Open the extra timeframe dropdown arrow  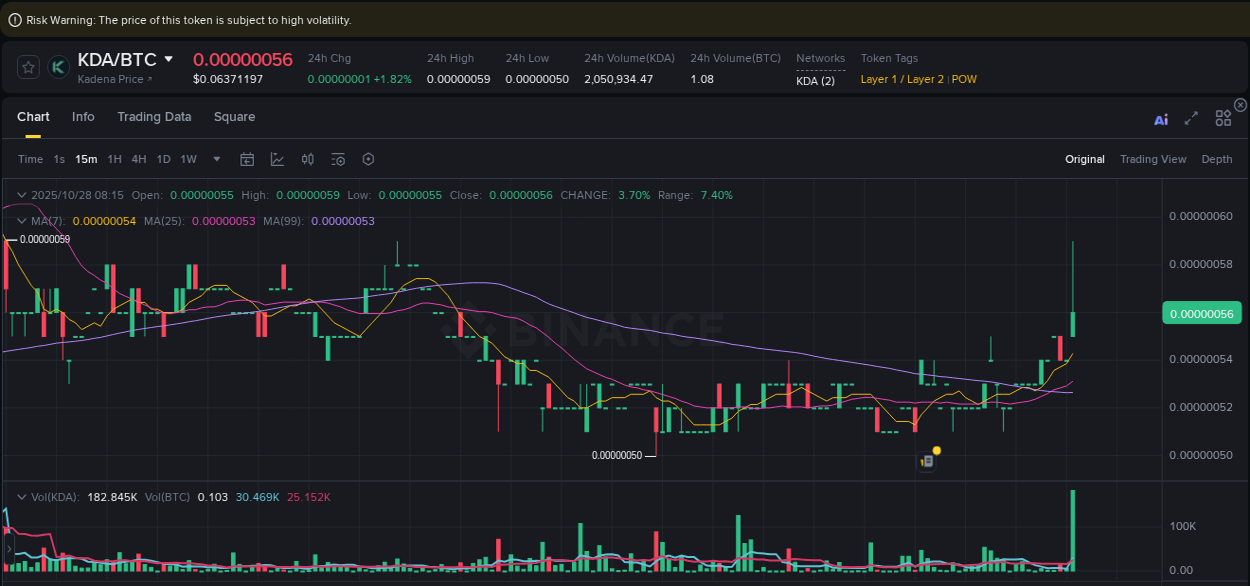tap(216, 159)
